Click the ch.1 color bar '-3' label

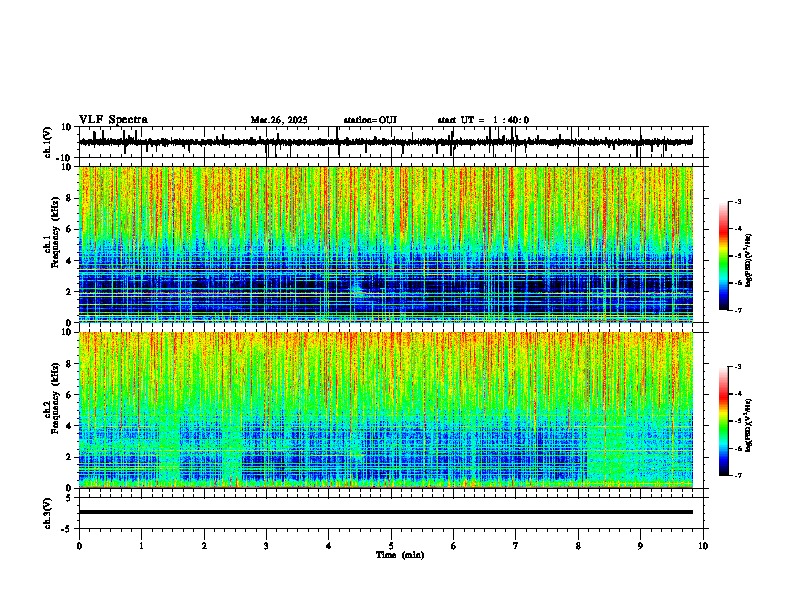click(x=737, y=201)
